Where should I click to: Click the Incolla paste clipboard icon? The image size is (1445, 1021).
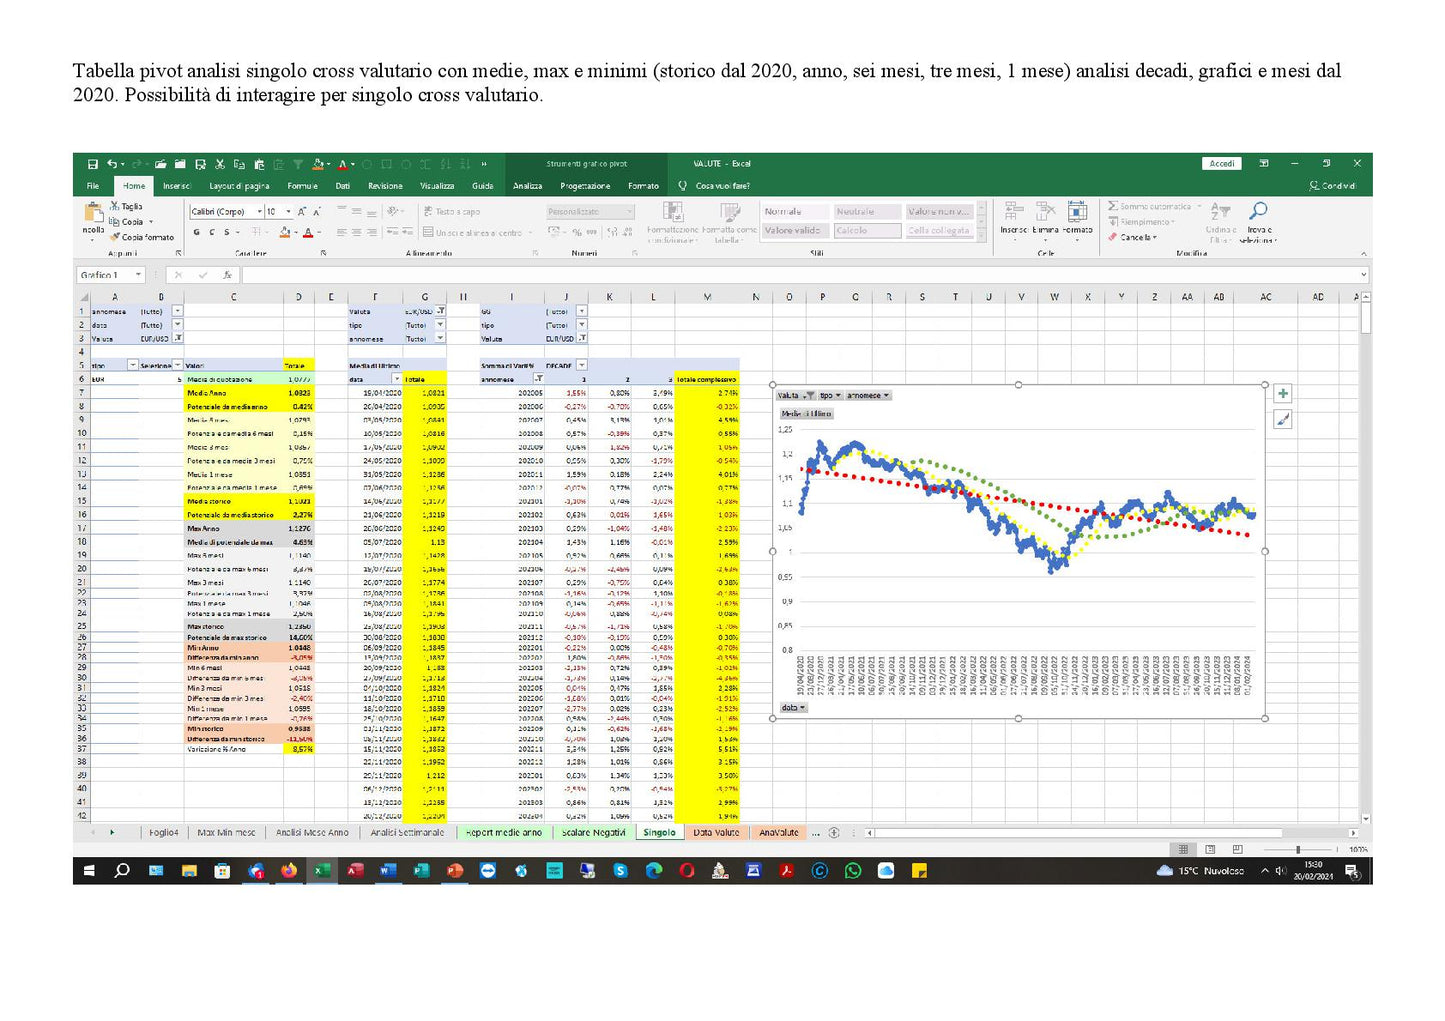click(x=93, y=212)
